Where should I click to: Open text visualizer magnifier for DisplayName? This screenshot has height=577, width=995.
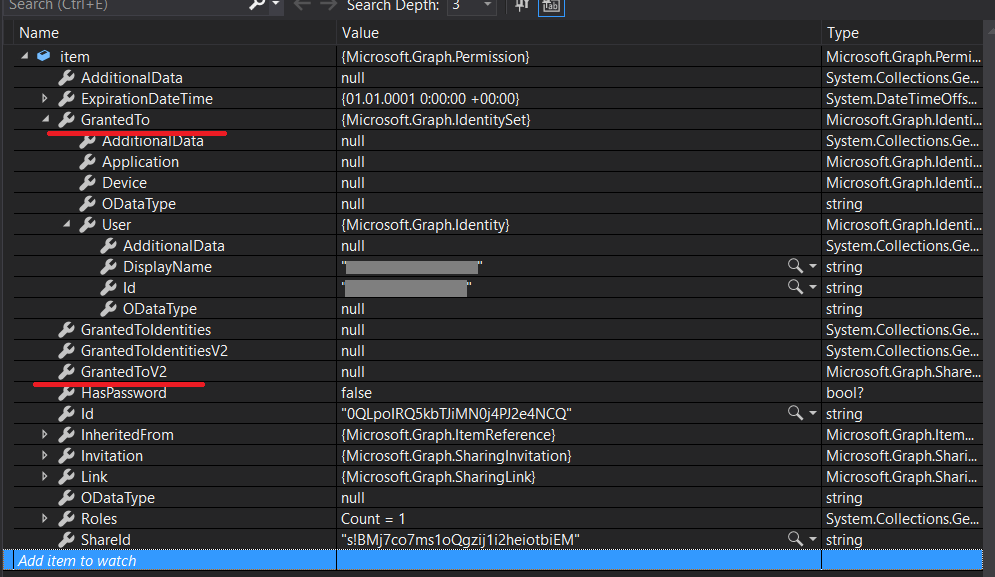(794, 265)
